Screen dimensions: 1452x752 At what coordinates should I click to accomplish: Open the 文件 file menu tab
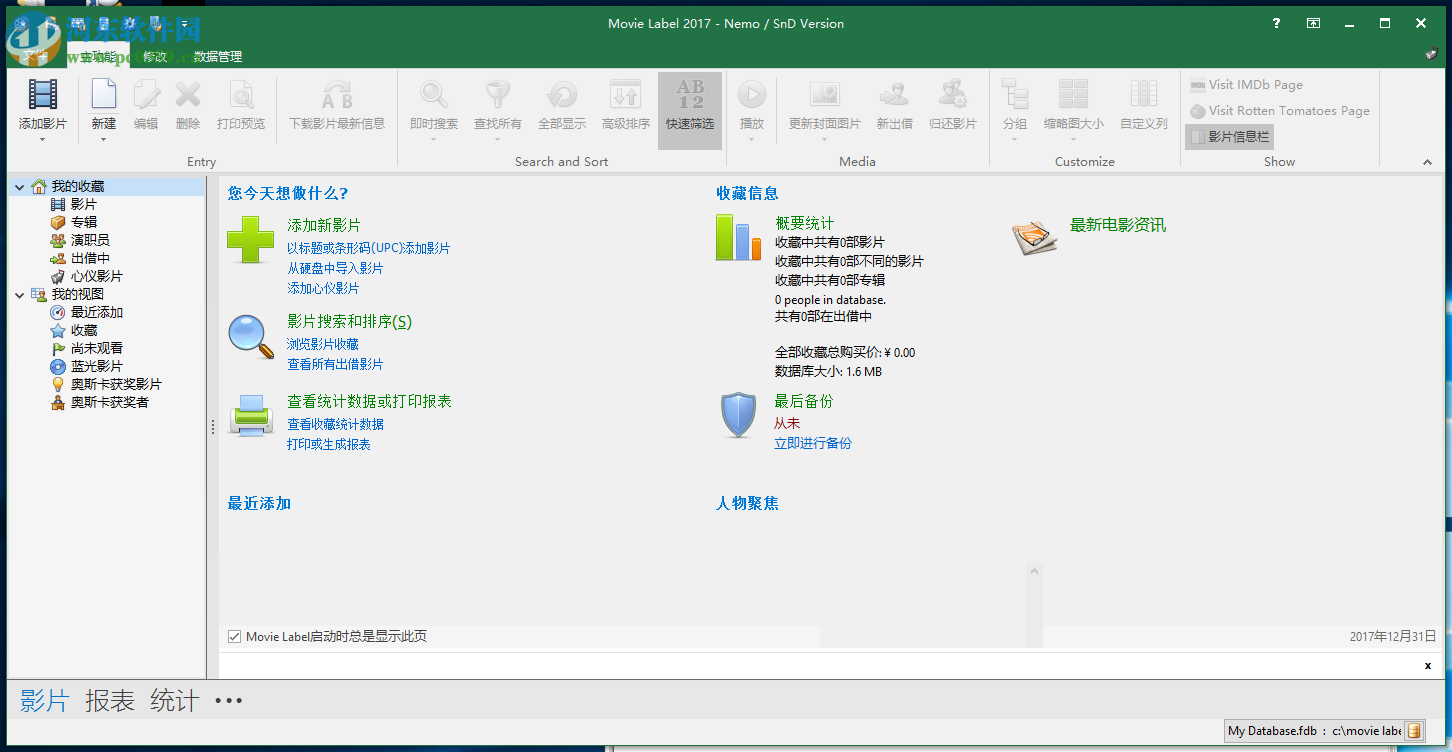pyautogui.click(x=36, y=57)
